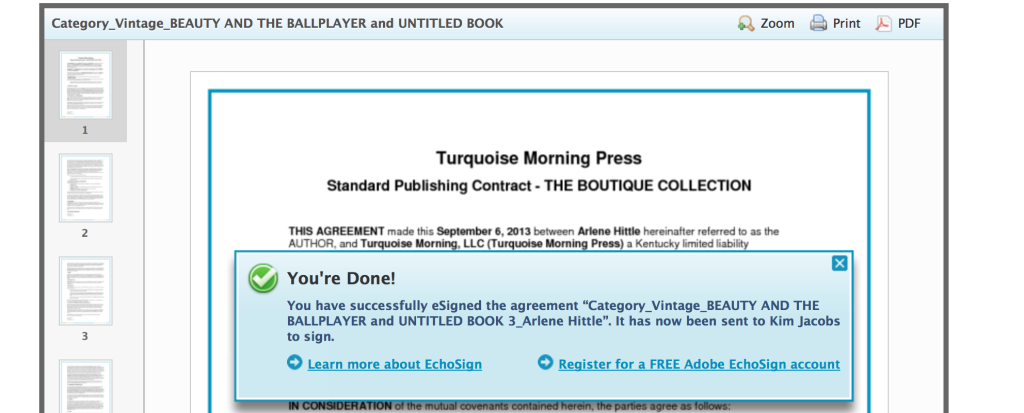
Task: Click the Zoom label in toolbar
Action: pyautogui.click(x=777, y=24)
